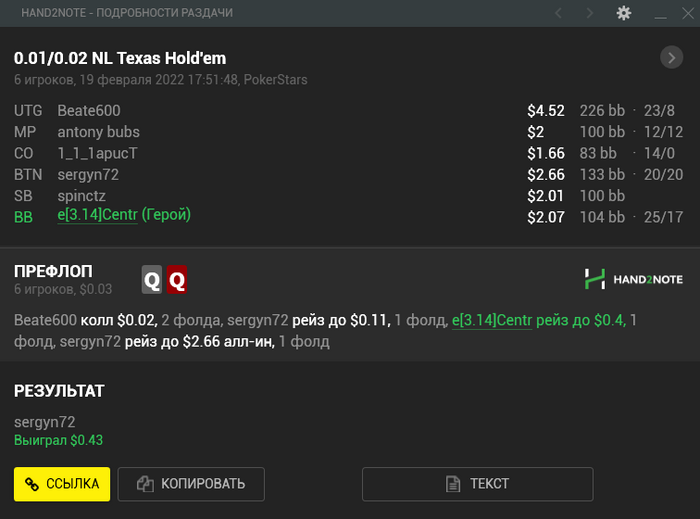This screenshot has height=519, width=700.
Task: Click e[3.14]Centr link in preflop actions
Action: pos(492,320)
